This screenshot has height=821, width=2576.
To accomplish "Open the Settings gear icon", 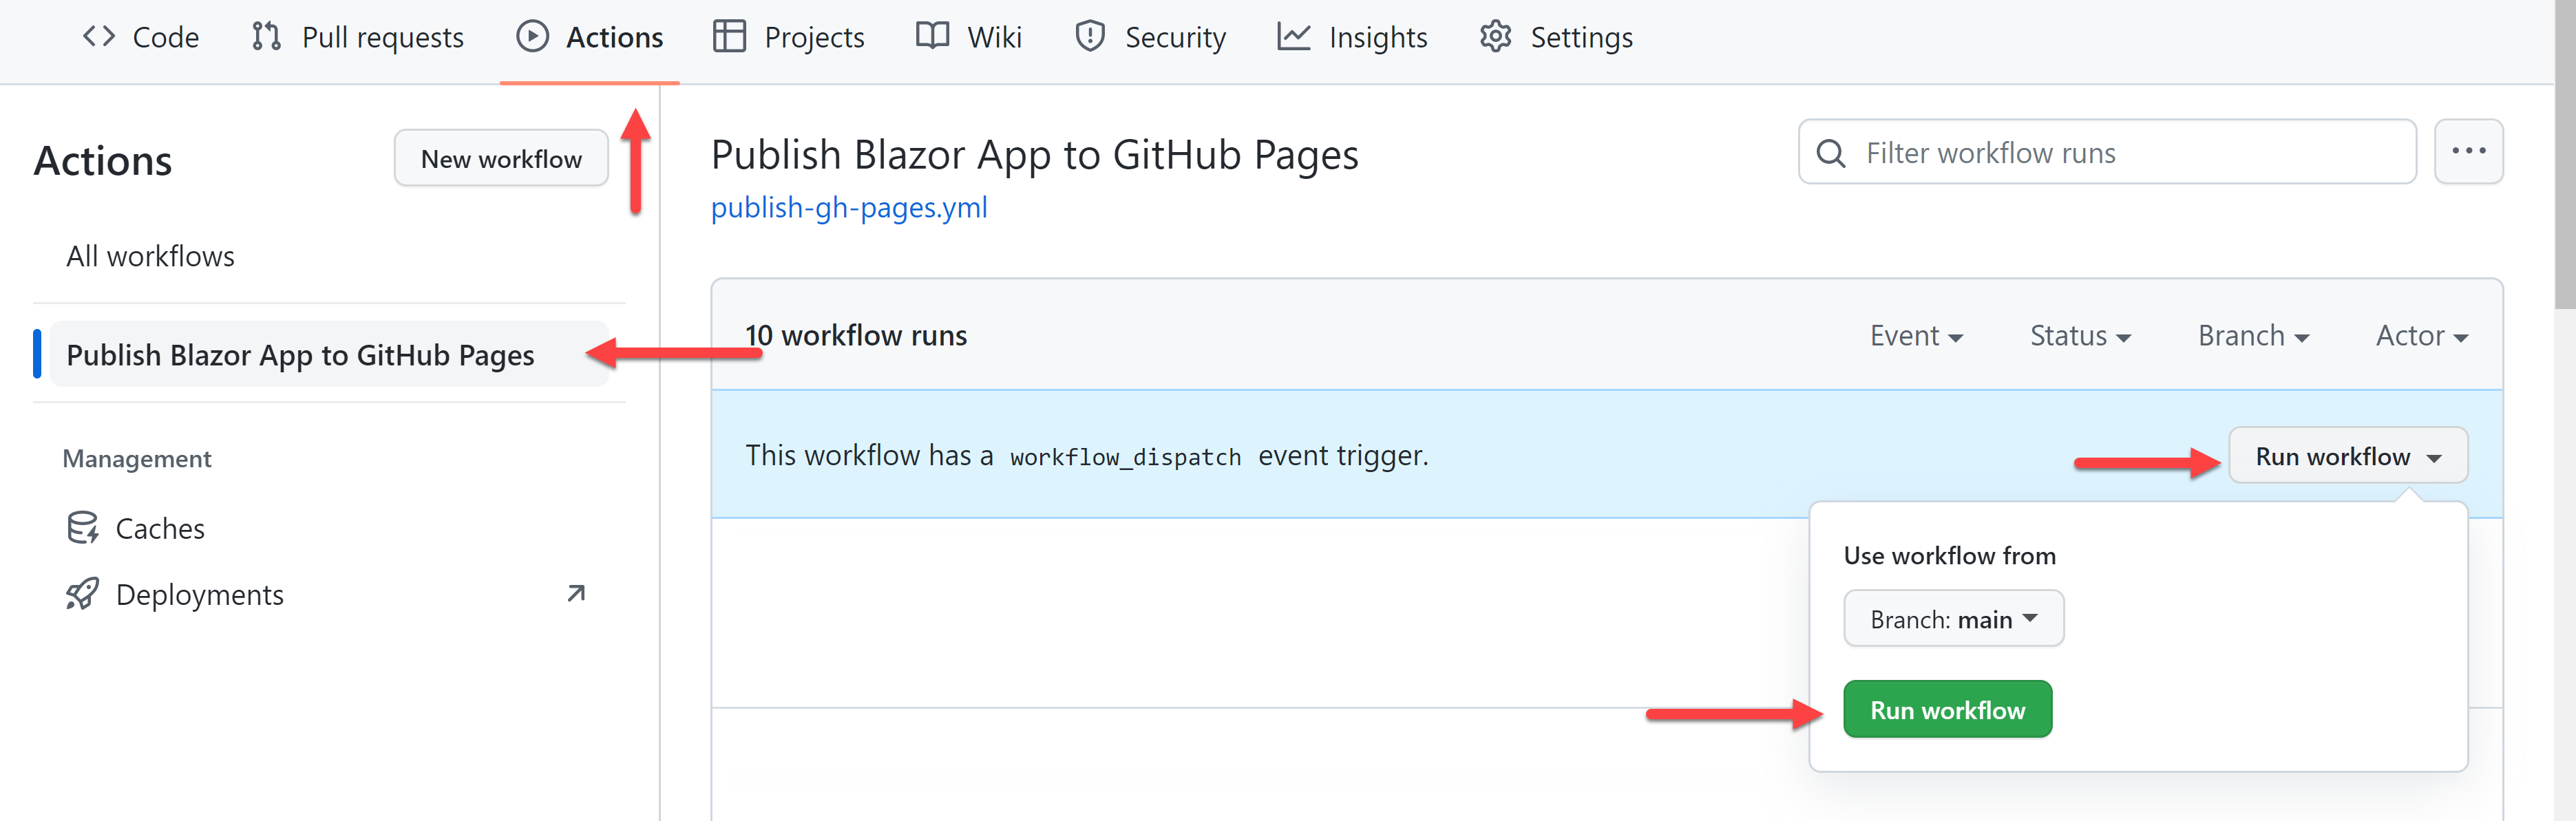I will (1495, 37).
